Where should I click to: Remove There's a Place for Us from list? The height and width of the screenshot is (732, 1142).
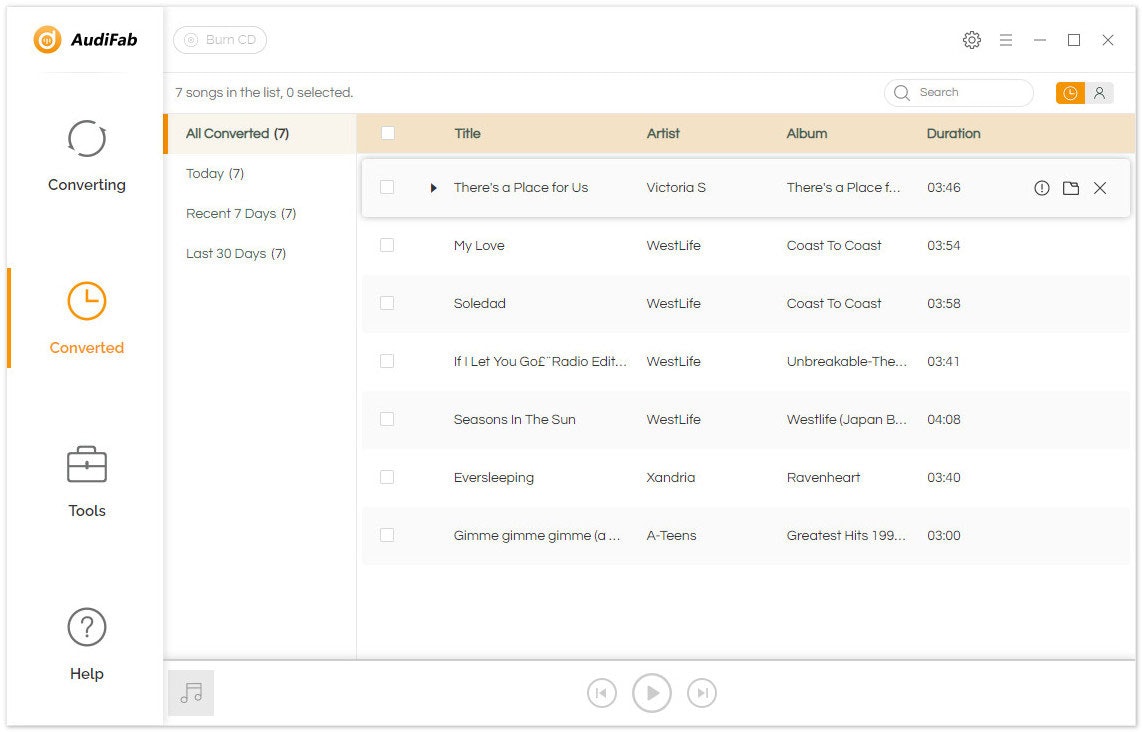coord(1100,188)
